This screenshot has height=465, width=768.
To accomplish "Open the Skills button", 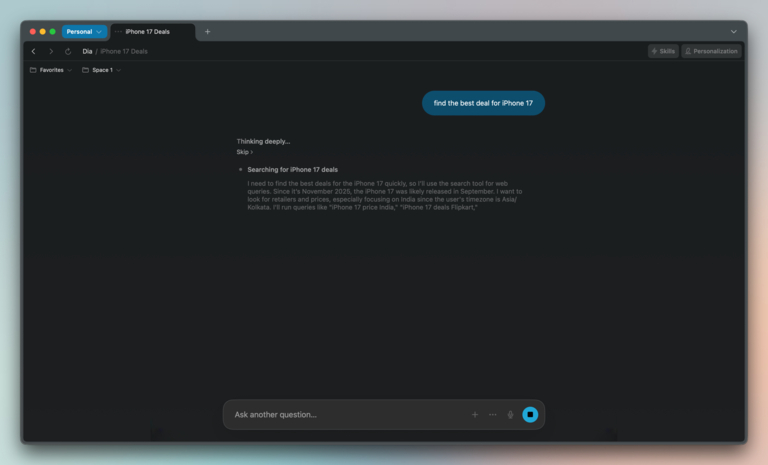I will tap(663, 51).
